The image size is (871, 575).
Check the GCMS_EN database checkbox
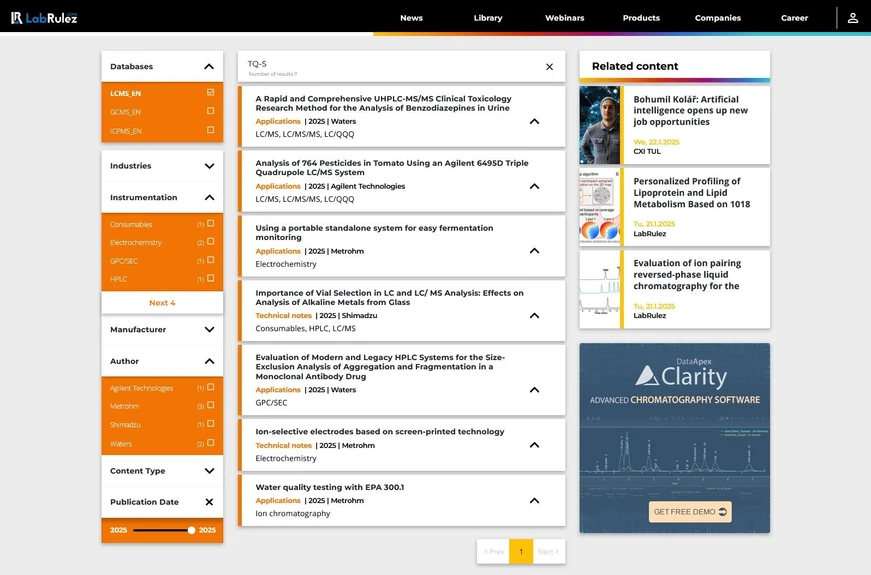[x=210, y=111]
